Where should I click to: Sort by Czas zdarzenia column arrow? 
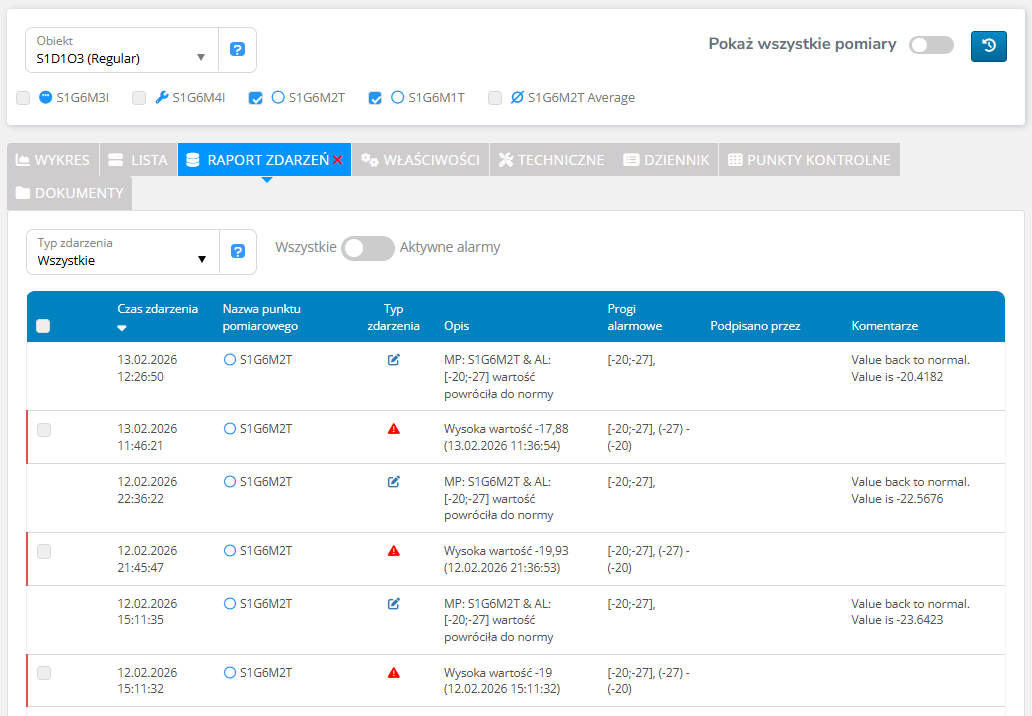(122, 328)
